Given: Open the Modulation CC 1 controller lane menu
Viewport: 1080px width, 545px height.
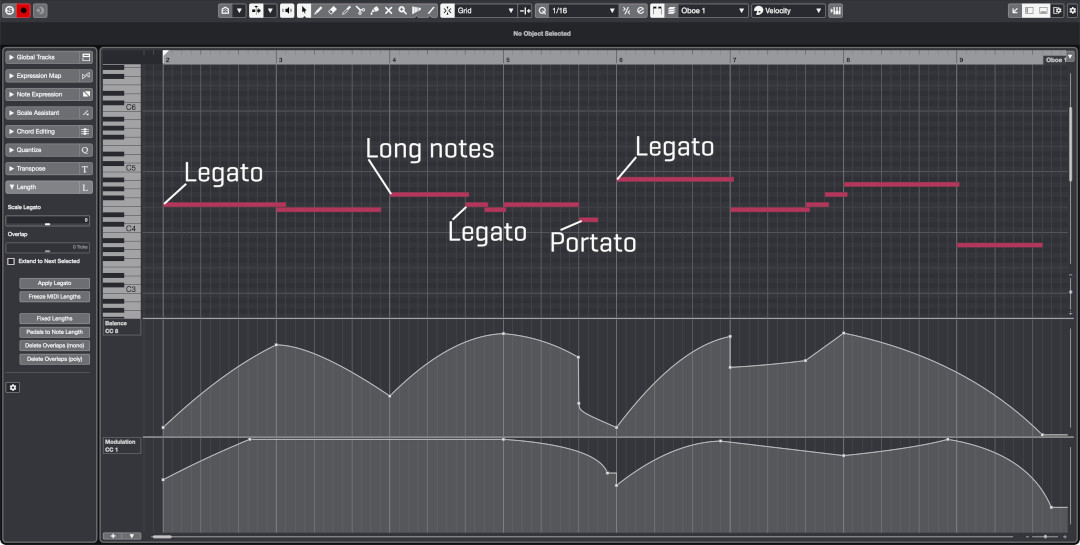Looking at the screenshot, I should [122, 446].
